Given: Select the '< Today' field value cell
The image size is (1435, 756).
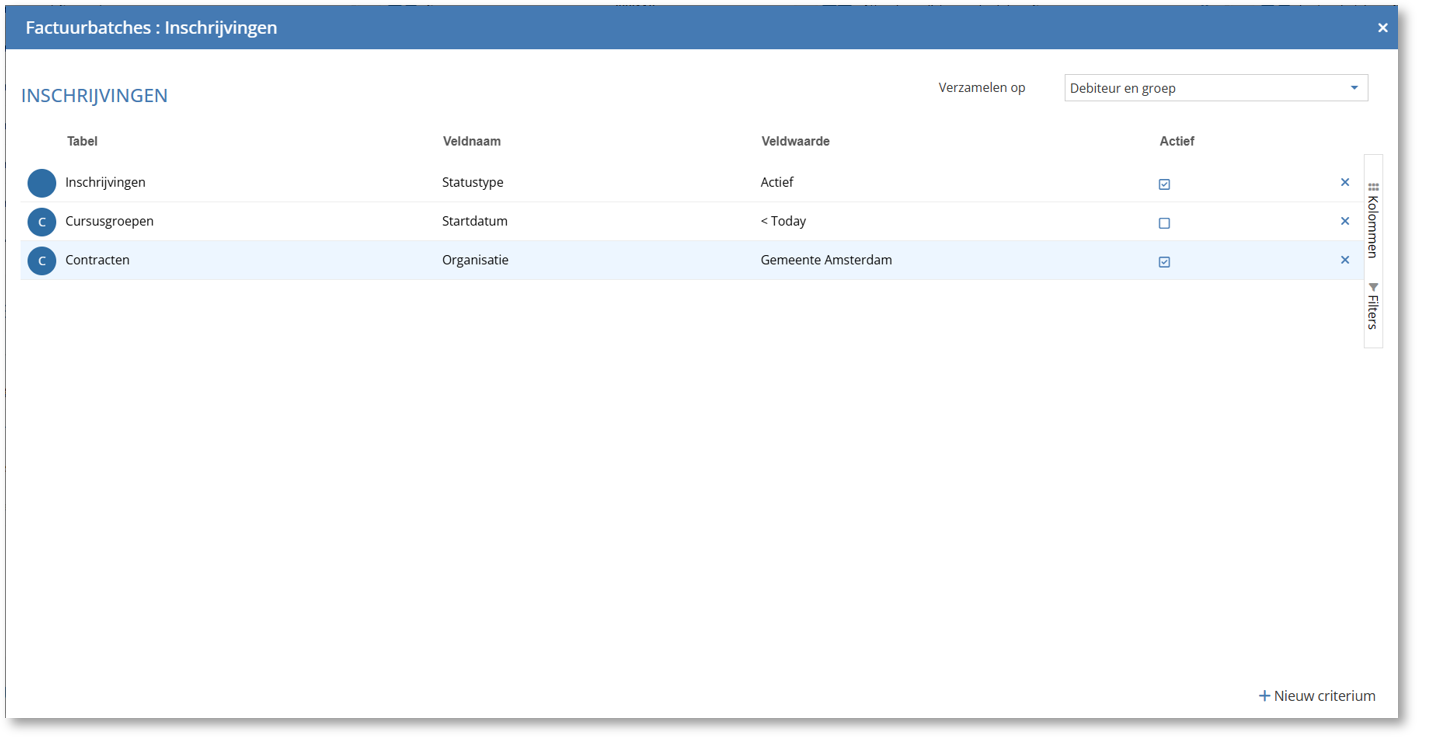Looking at the screenshot, I should [x=783, y=221].
